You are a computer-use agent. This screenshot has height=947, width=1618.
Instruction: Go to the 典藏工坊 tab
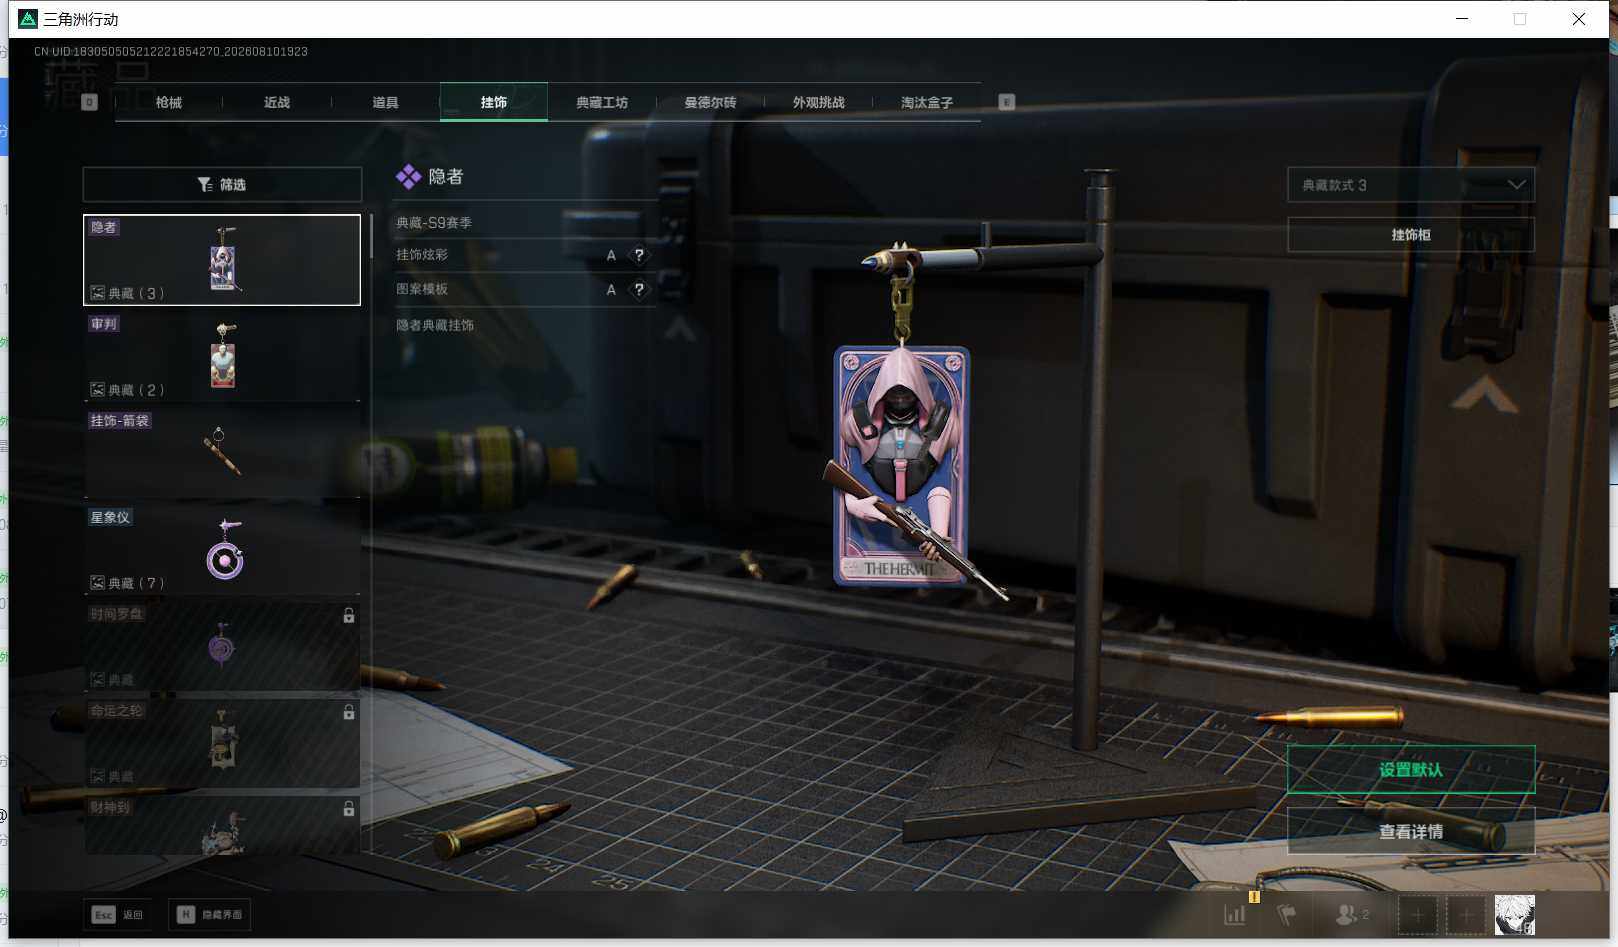[x=602, y=102]
